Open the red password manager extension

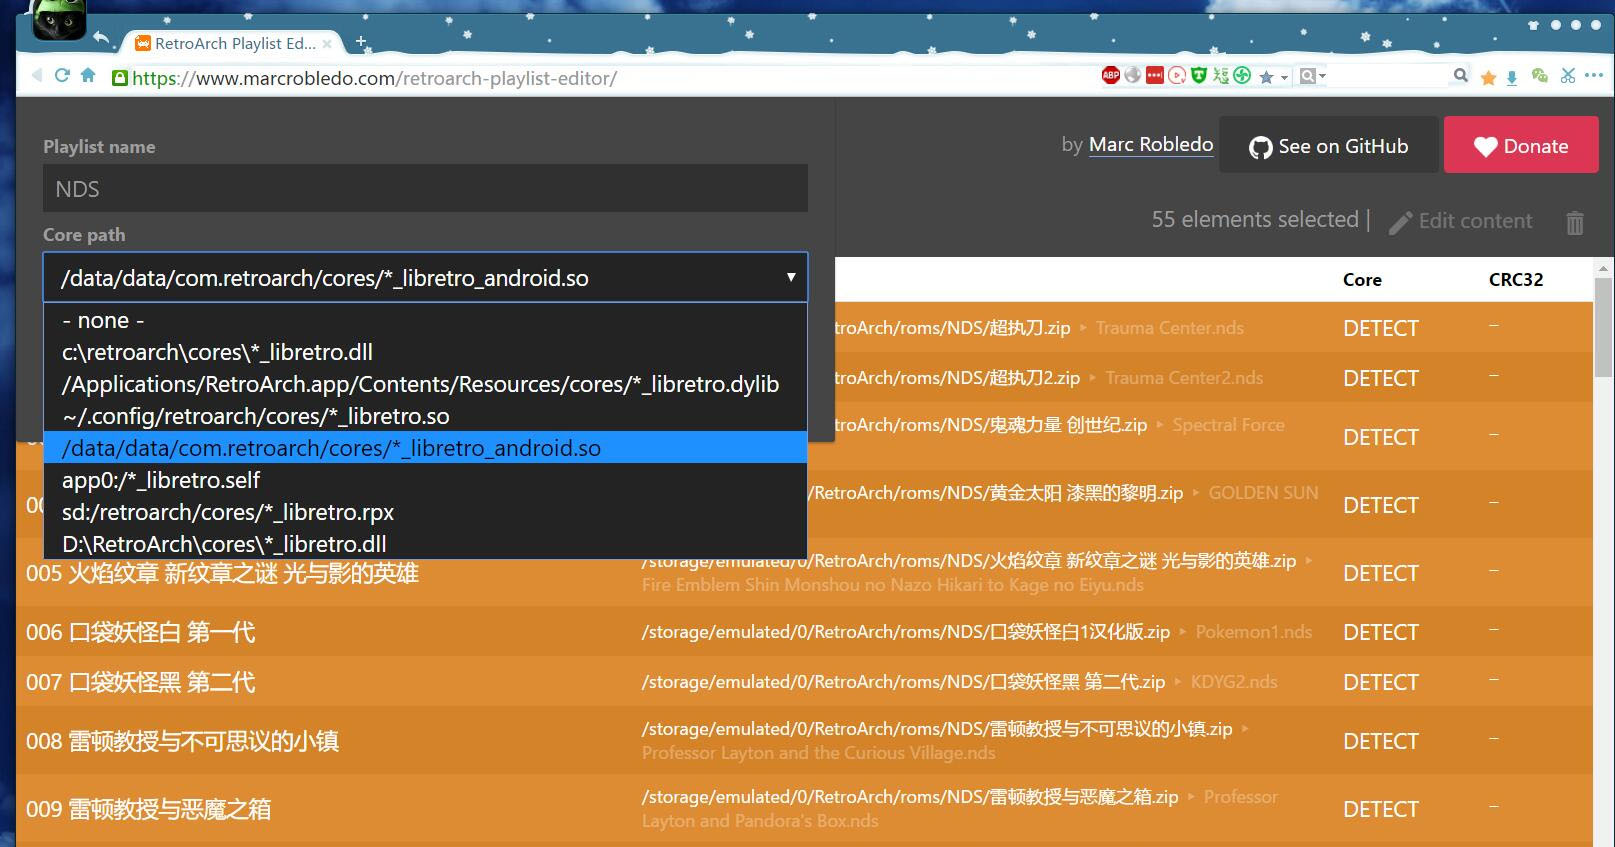pos(1155,76)
